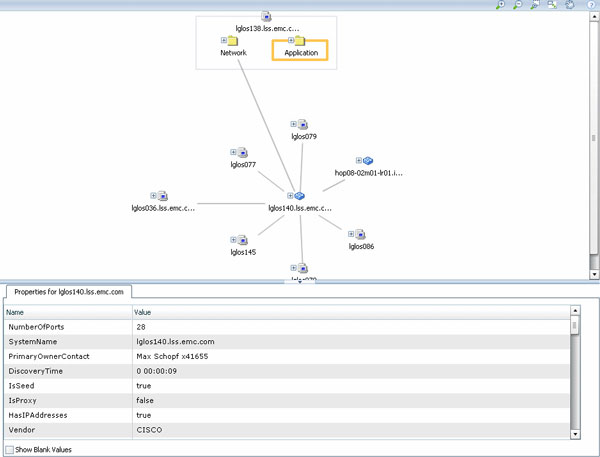The width and height of the screenshot is (600, 457).
Task: Click the properties table scrollbar thumb
Action: [575, 325]
